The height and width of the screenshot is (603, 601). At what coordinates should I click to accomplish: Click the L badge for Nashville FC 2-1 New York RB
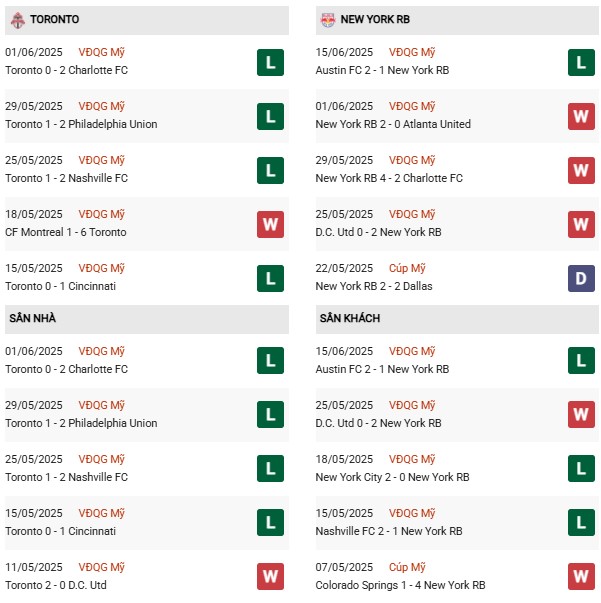click(581, 522)
